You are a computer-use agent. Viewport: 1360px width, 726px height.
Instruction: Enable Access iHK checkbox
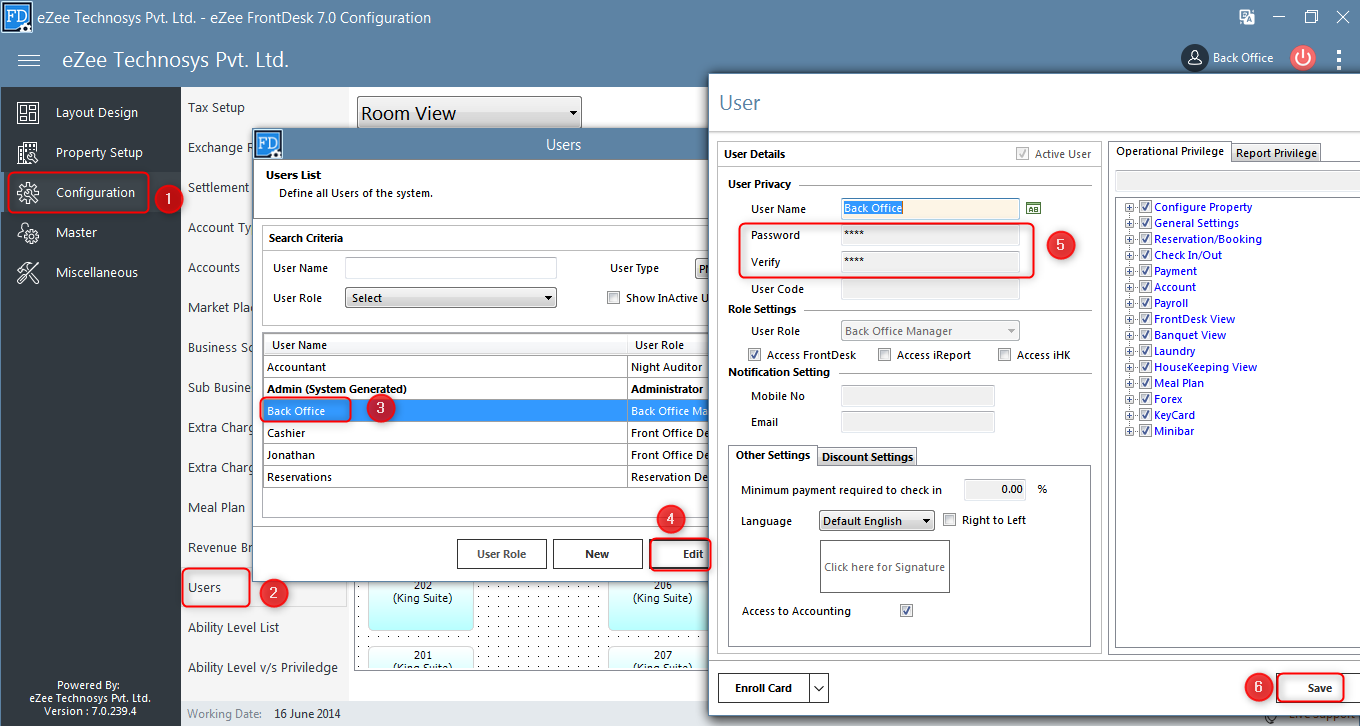pyautogui.click(x=1004, y=355)
